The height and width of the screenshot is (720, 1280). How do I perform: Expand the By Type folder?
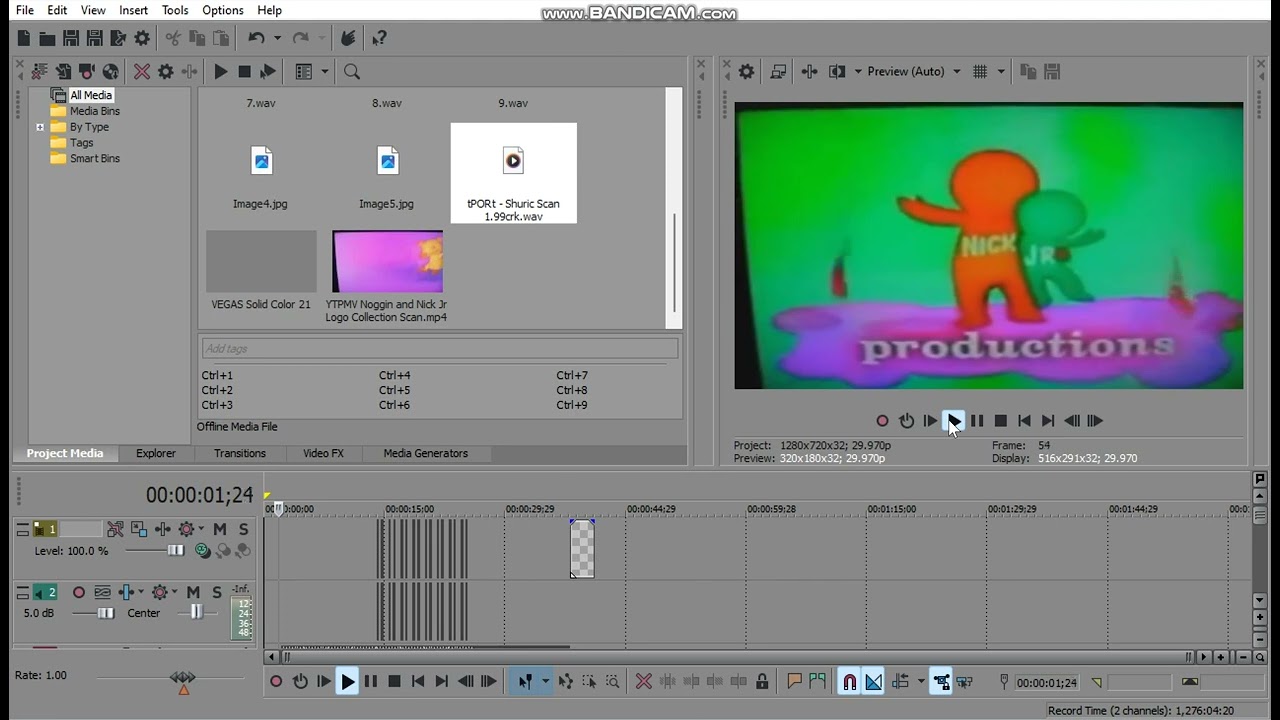pos(40,127)
